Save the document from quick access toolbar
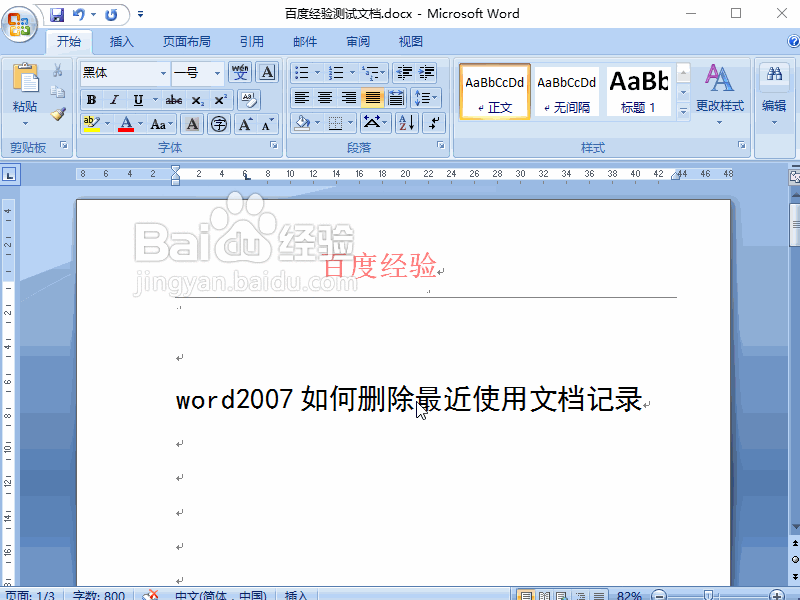This screenshot has width=800, height=600. 57,14
